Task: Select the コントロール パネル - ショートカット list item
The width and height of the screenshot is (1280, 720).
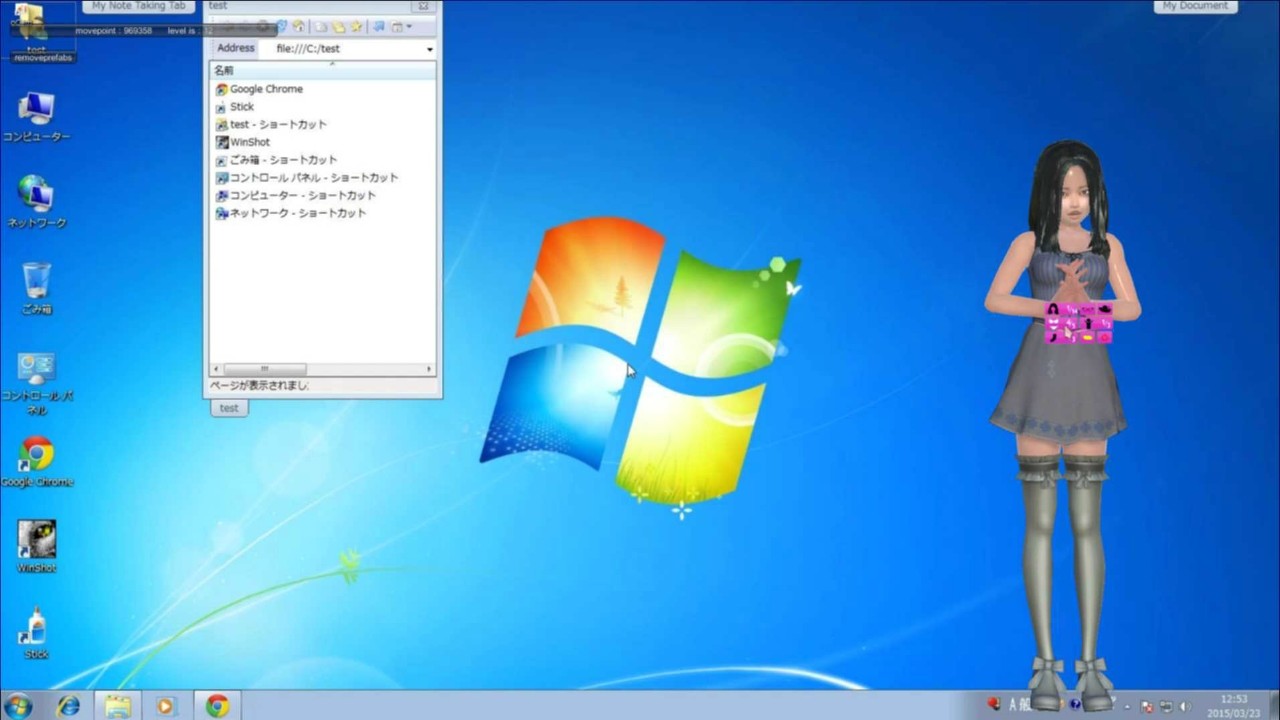Action: coord(313,178)
